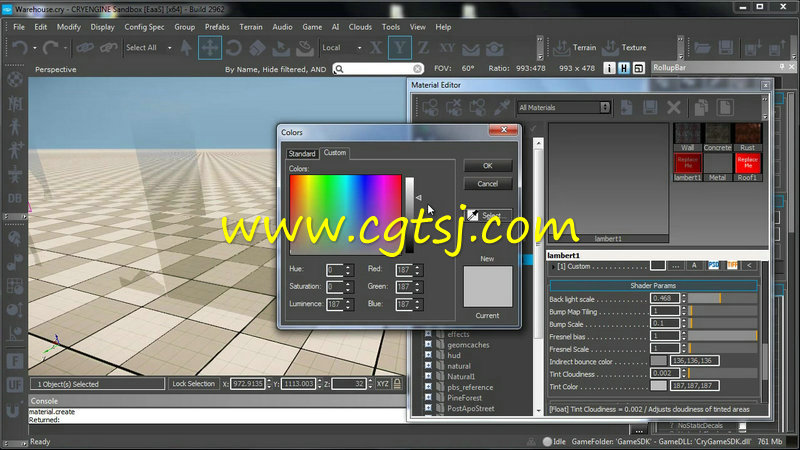Click the Unlink objects icon
The height and width of the screenshot is (450, 800).
(108, 48)
